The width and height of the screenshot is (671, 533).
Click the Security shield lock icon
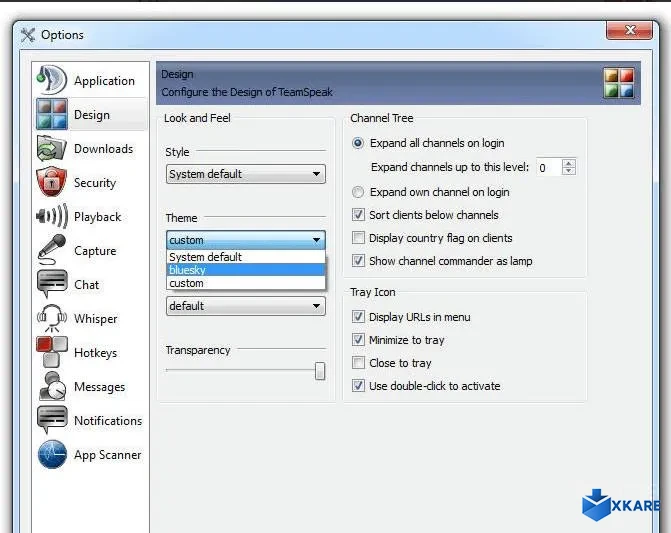tap(52, 182)
